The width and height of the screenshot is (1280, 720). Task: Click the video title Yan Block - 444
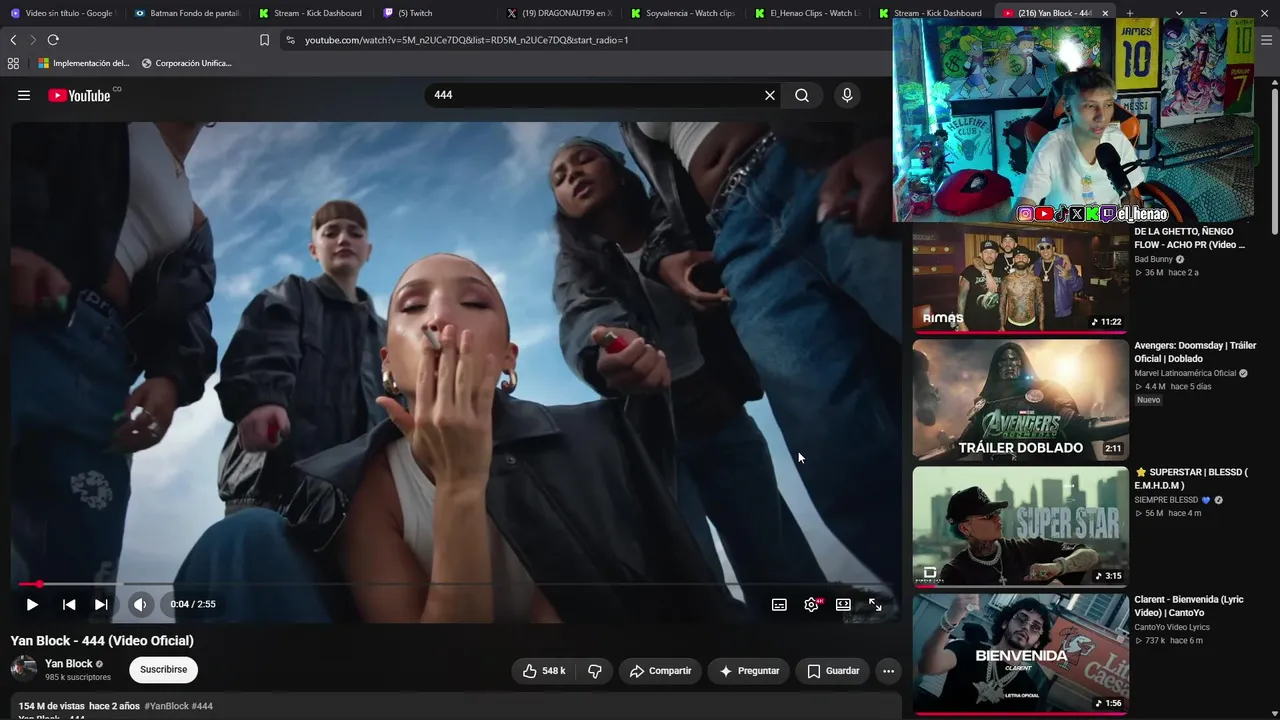point(102,641)
